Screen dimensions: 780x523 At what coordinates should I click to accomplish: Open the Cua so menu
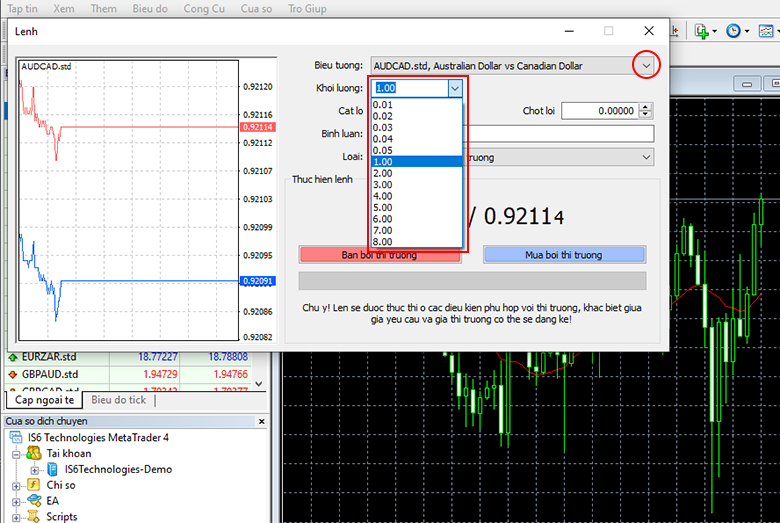[256, 8]
